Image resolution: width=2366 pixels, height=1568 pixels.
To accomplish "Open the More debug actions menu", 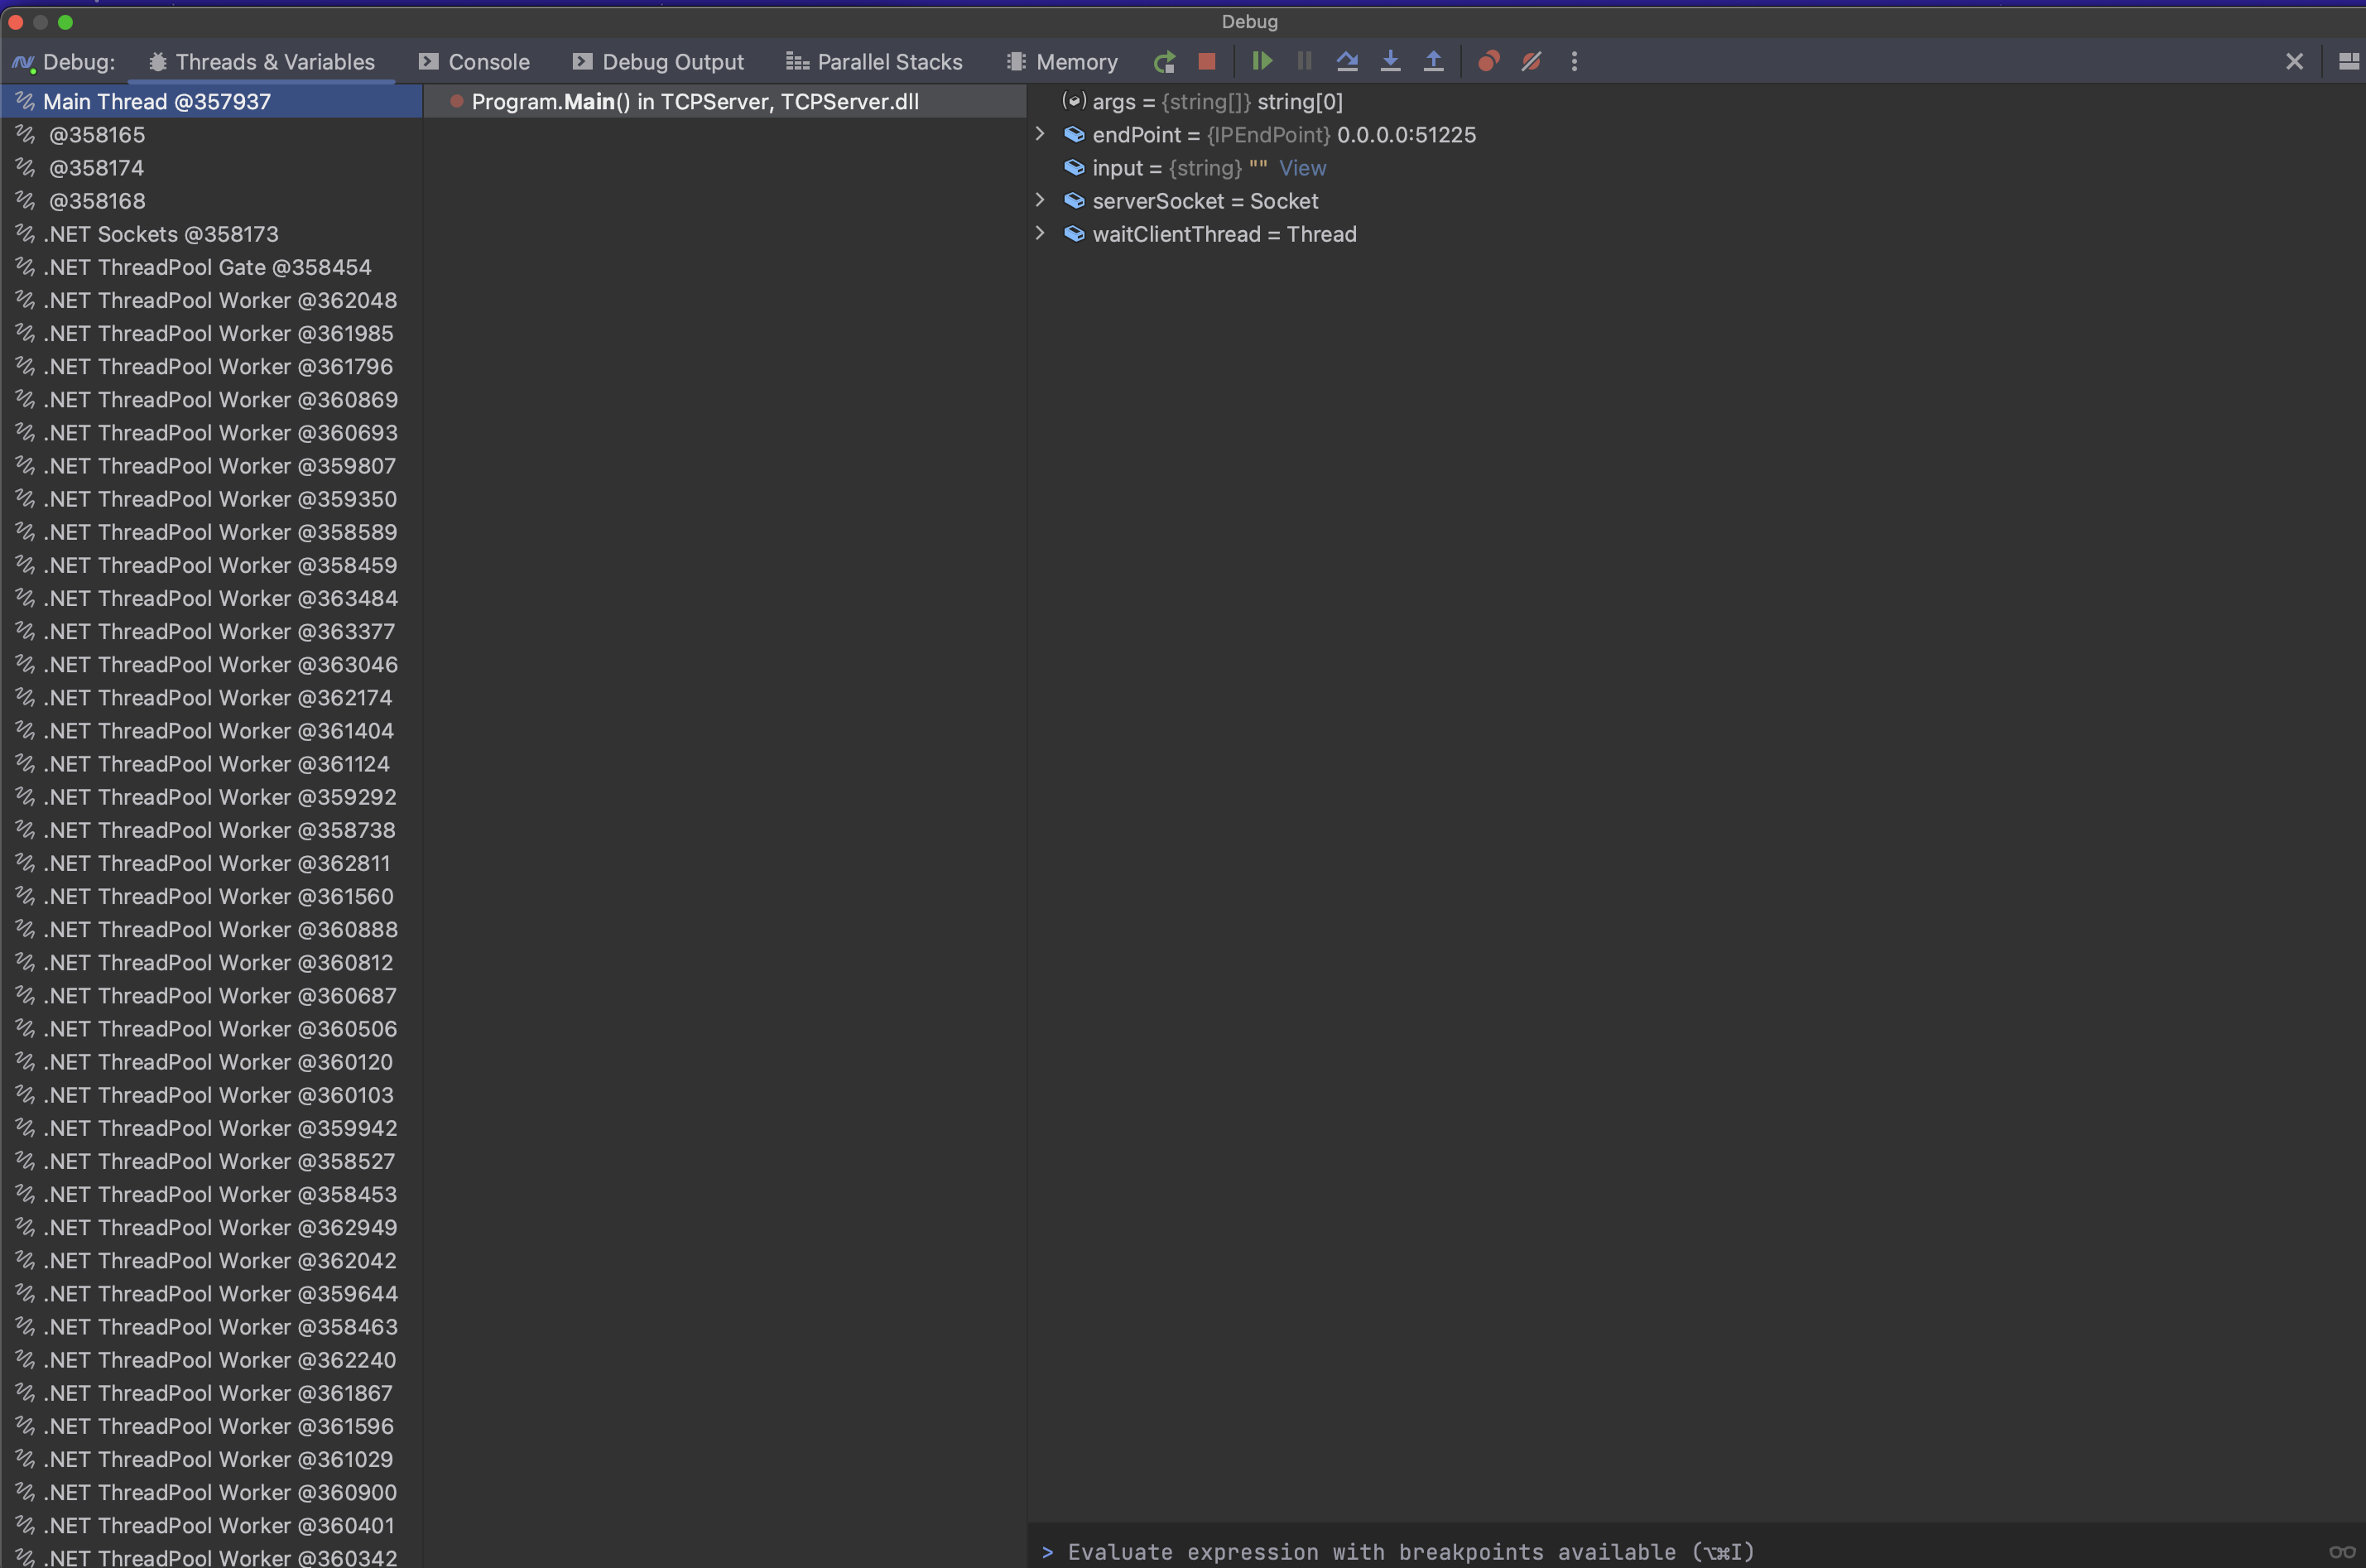I will click(1574, 62).
